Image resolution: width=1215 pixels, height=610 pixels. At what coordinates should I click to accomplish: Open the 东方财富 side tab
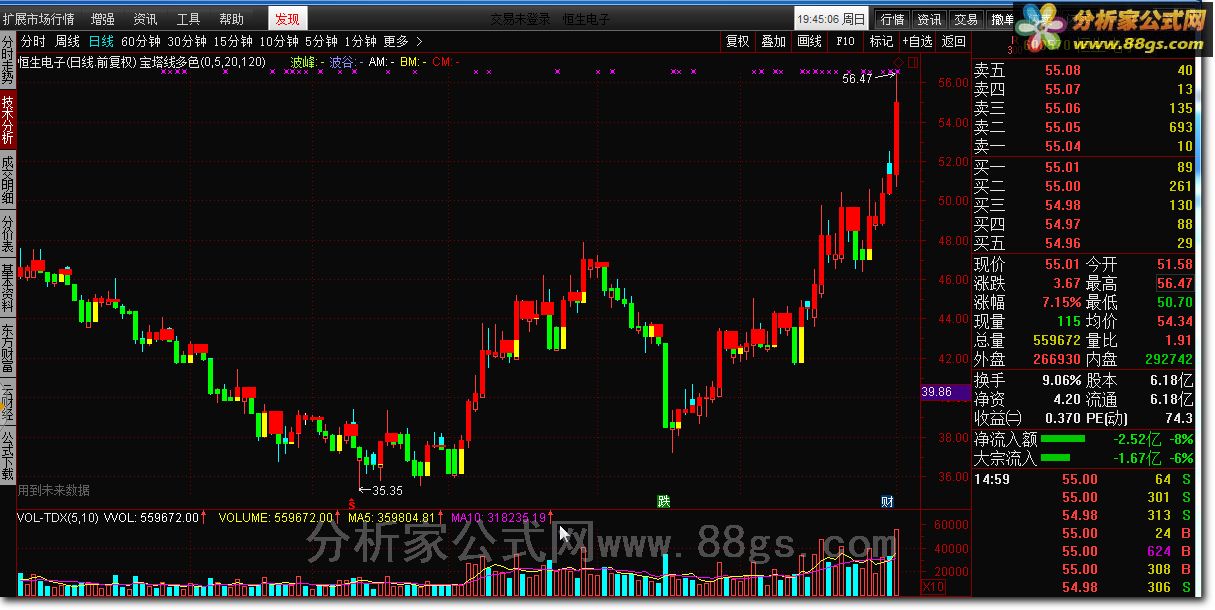click(8, 349)
